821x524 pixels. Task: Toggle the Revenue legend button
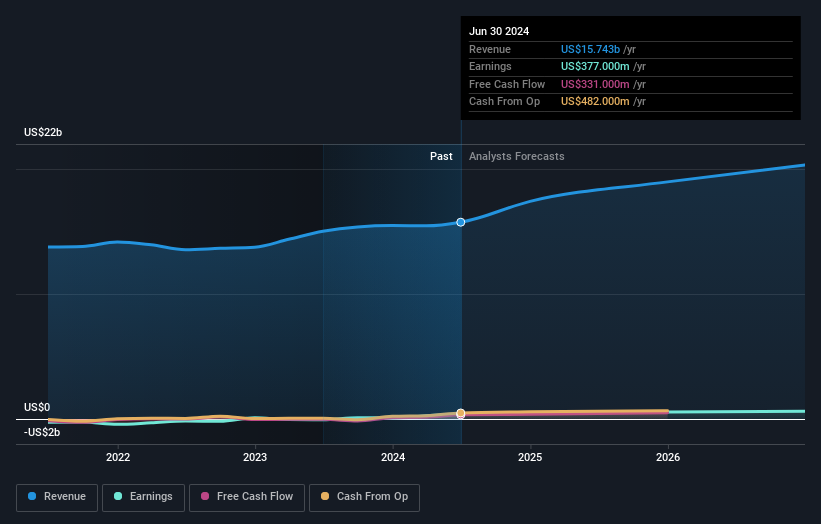point(57,497)
